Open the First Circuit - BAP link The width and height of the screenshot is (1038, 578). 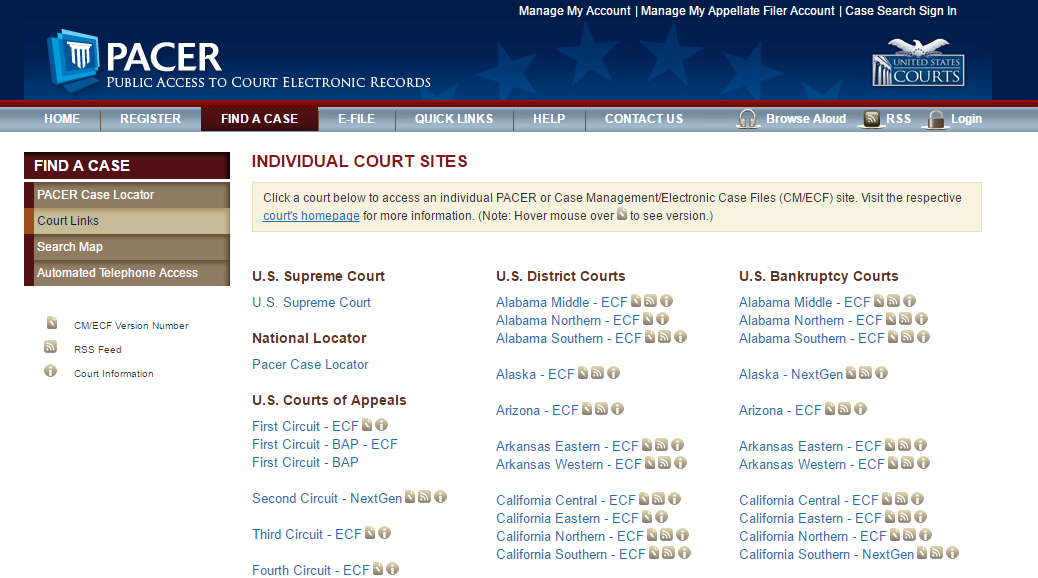(305, 462)
